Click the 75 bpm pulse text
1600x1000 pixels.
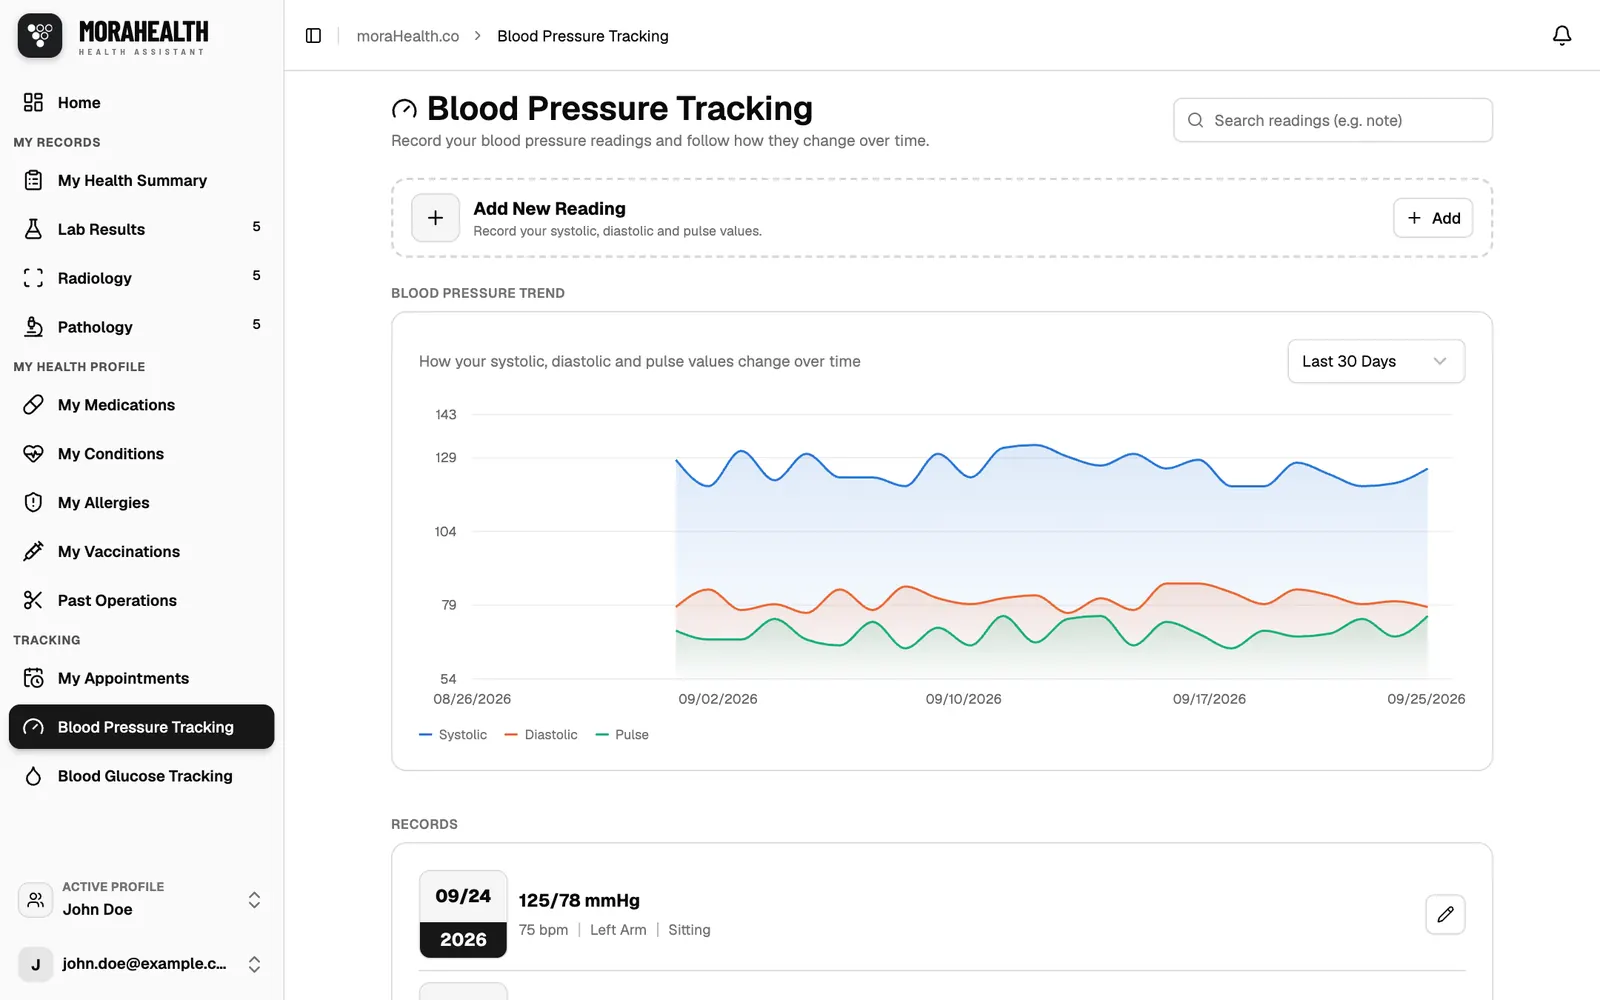point(543,930)
